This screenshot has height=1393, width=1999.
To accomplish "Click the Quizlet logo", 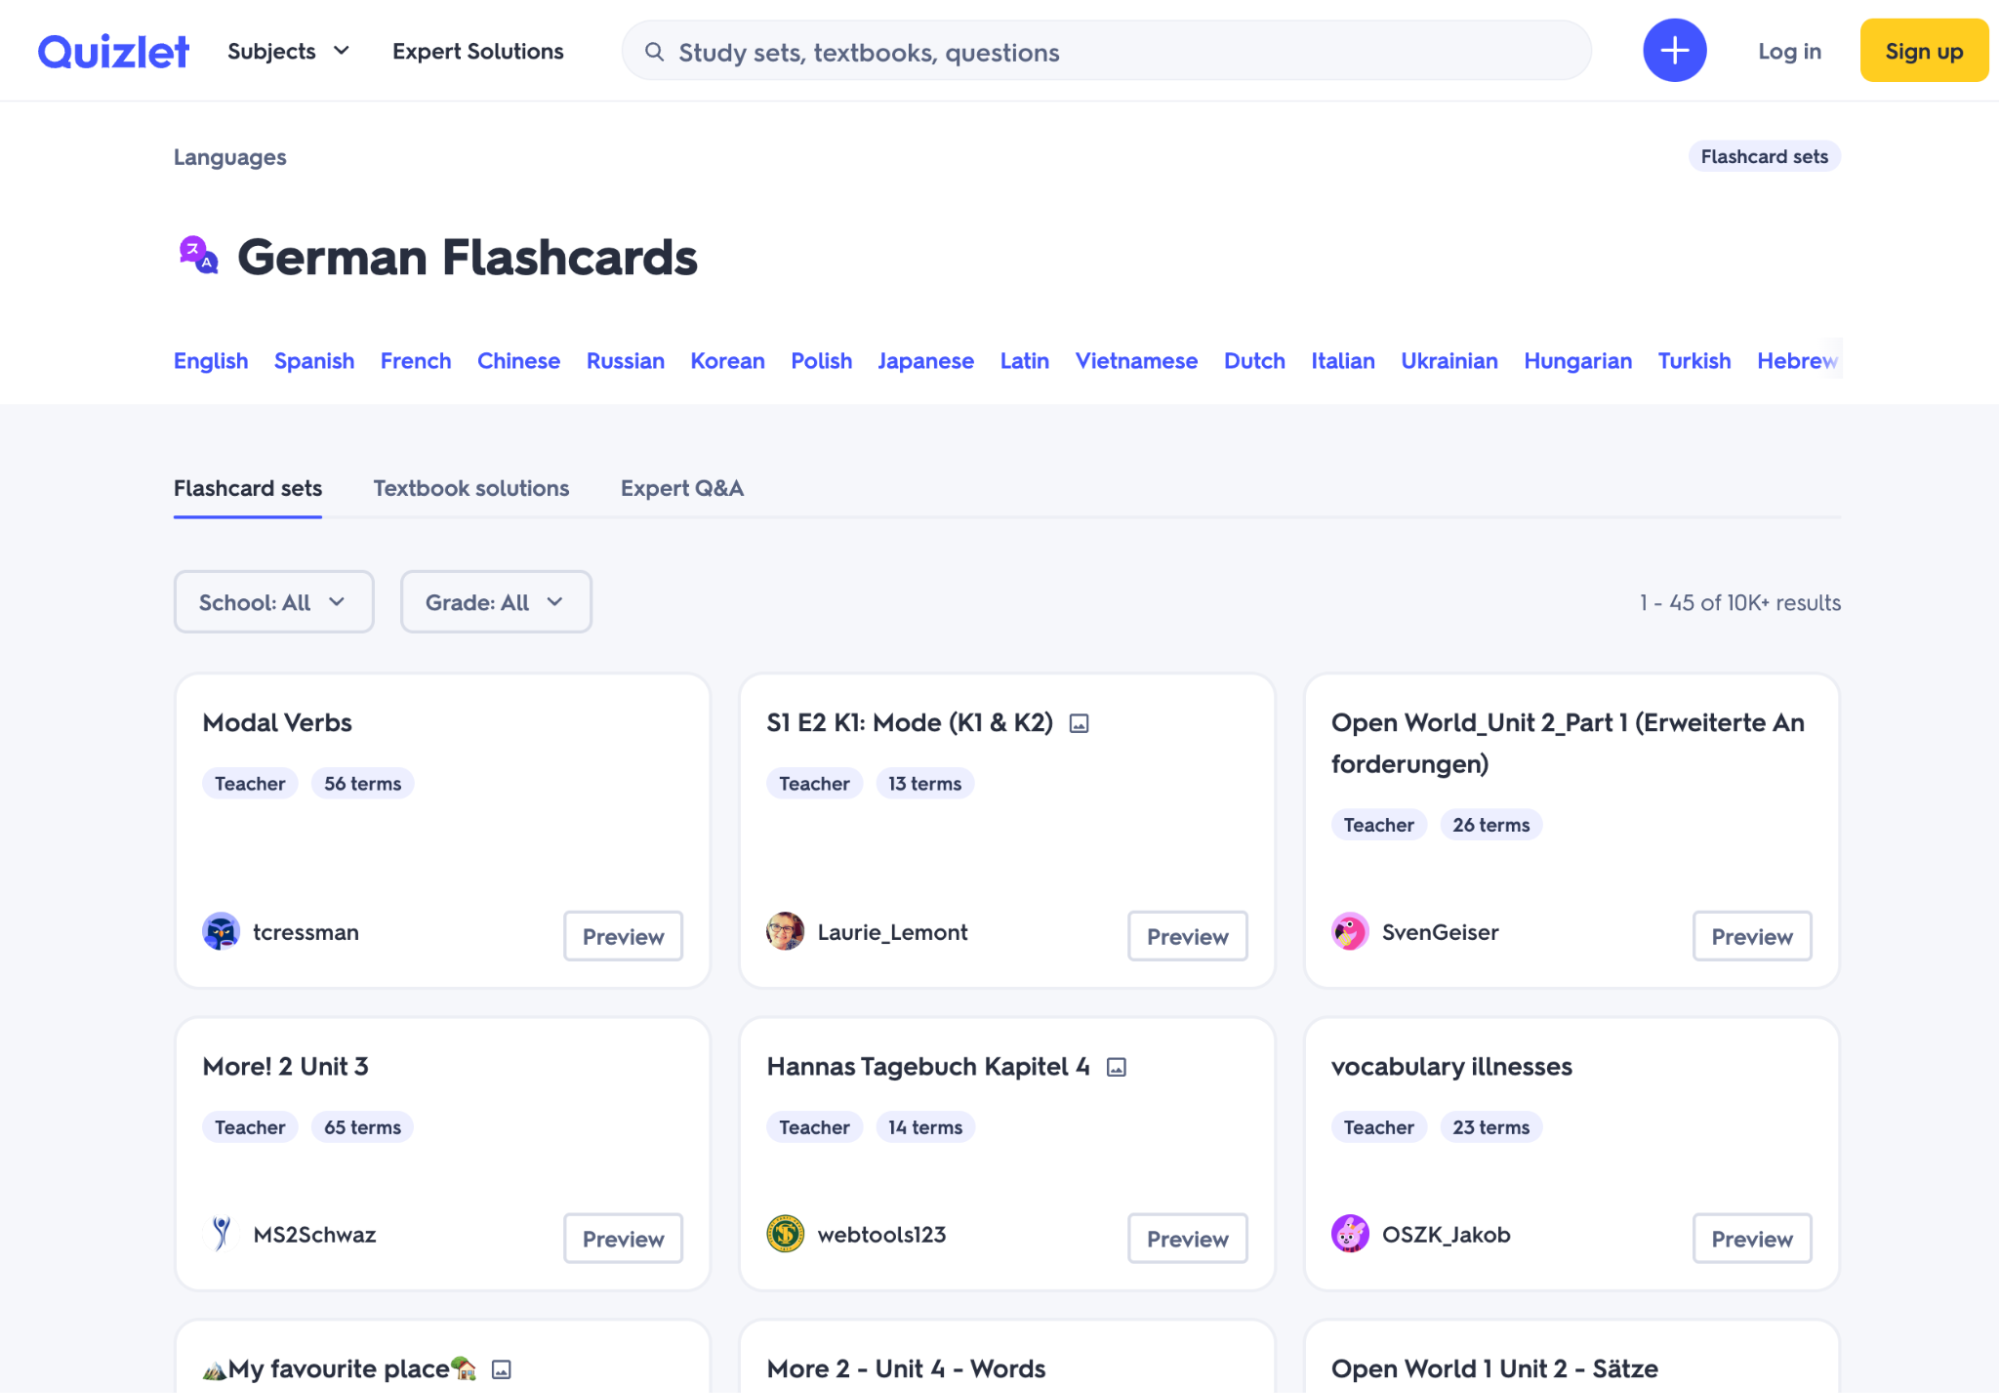I will 113,51.
